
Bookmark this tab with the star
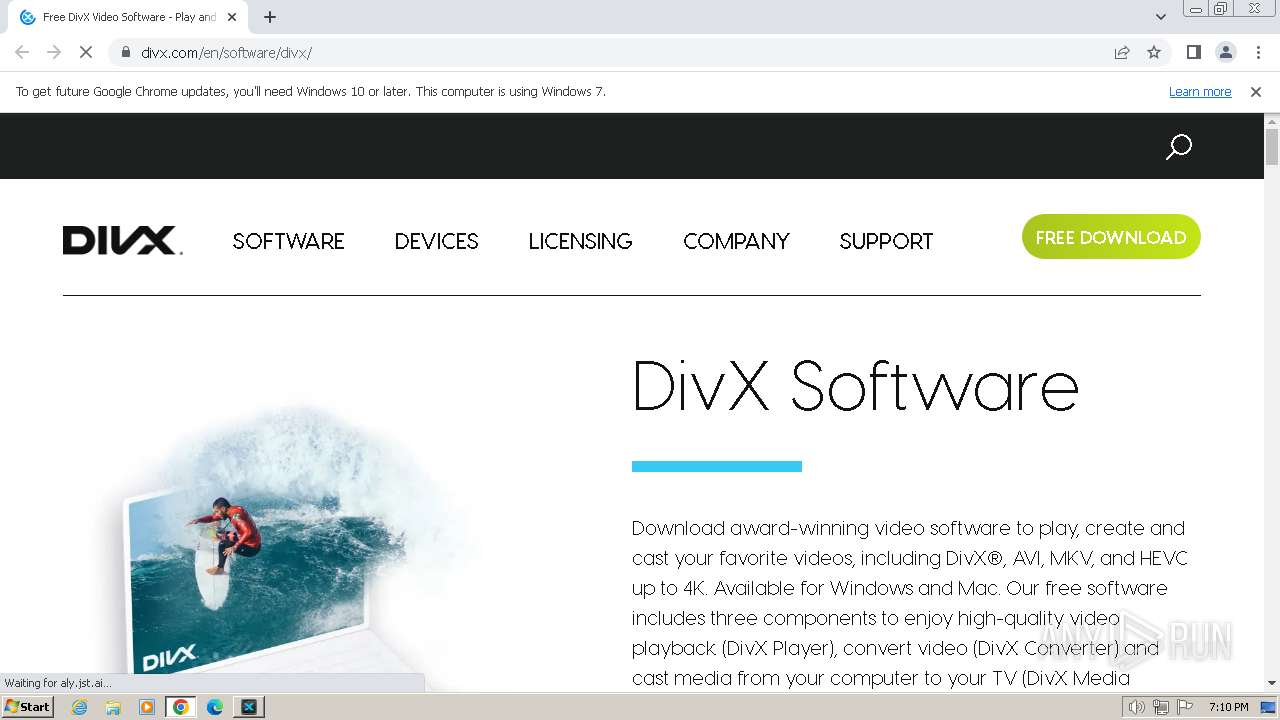tap(1154, 52)
